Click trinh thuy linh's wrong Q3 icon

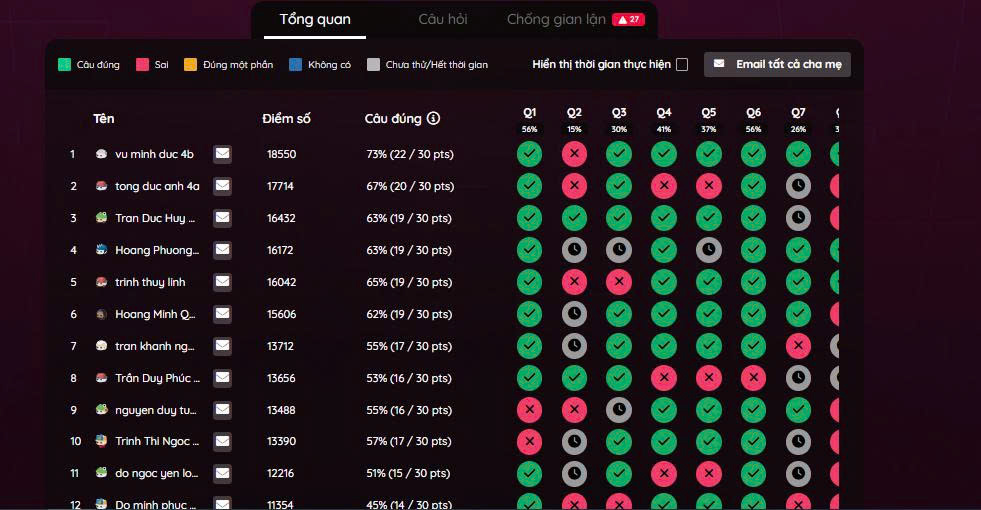pos(619,282)
